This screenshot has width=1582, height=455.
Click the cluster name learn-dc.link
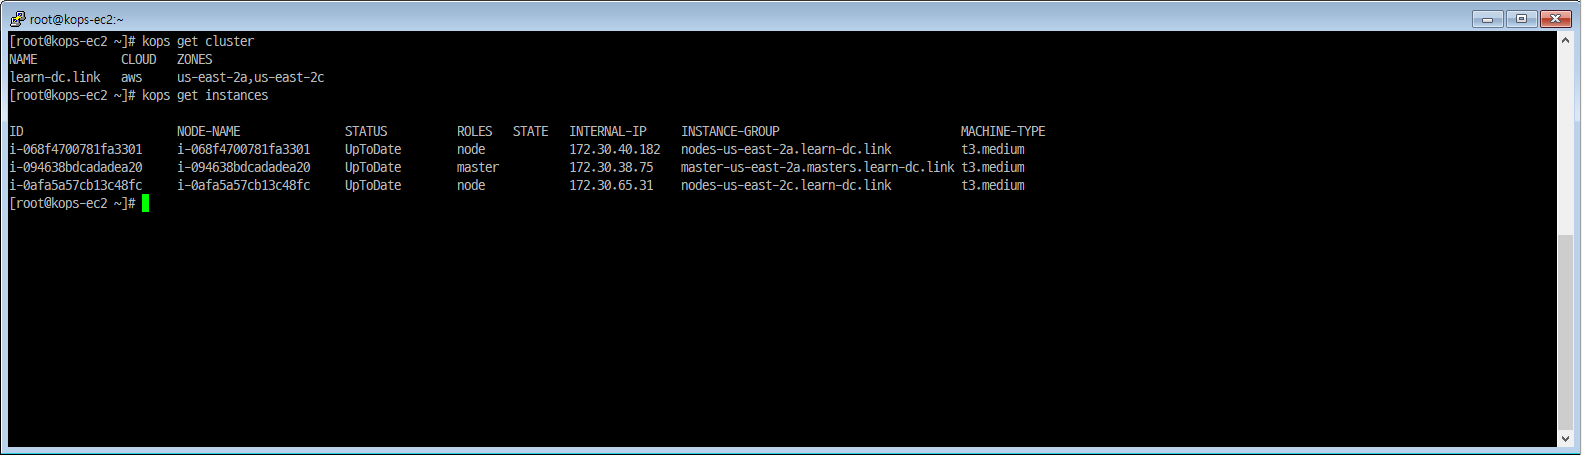click(x=55, y=77)
